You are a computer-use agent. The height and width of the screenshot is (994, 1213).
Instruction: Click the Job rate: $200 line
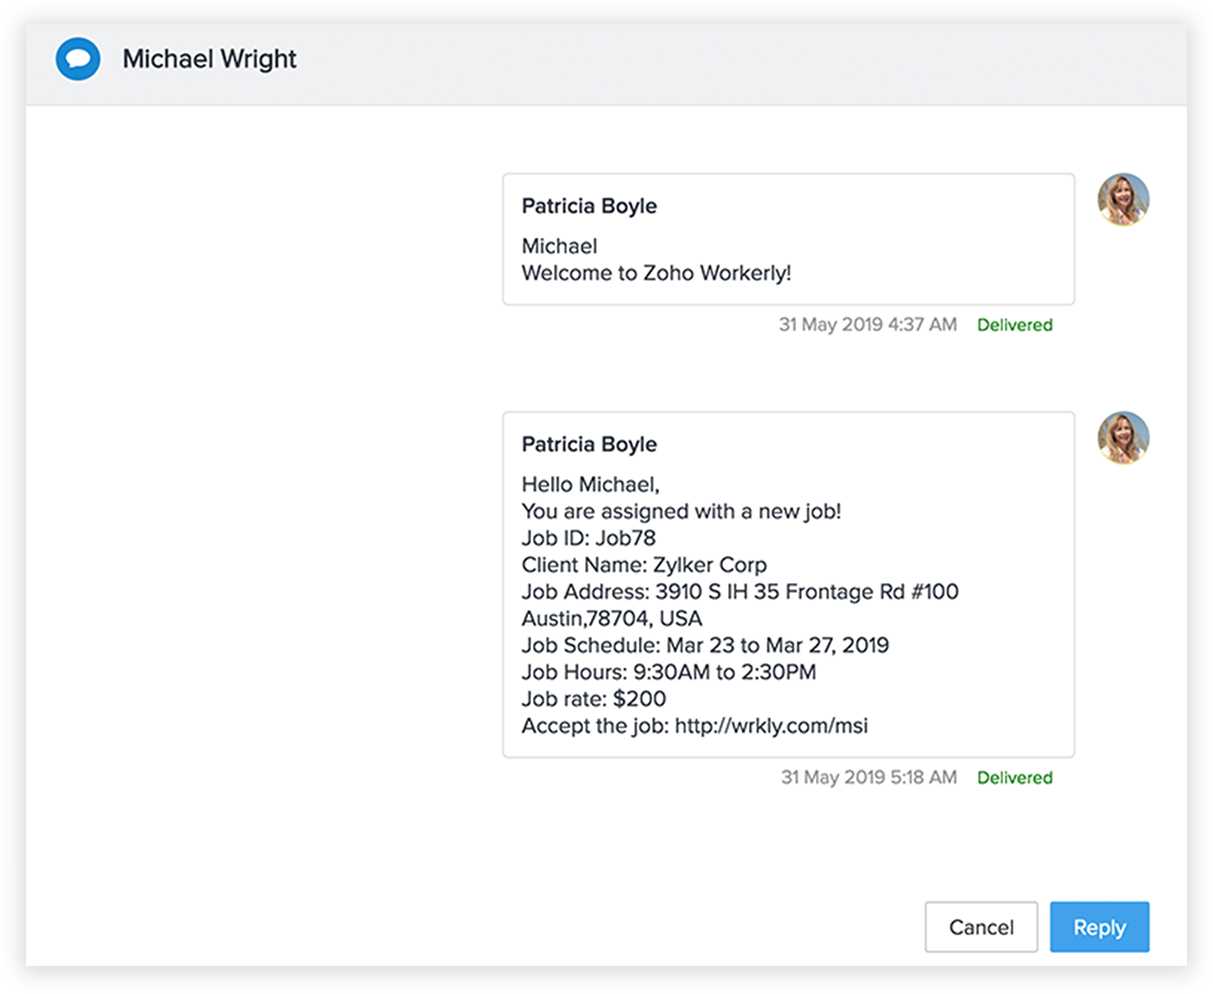pos(593,699)
